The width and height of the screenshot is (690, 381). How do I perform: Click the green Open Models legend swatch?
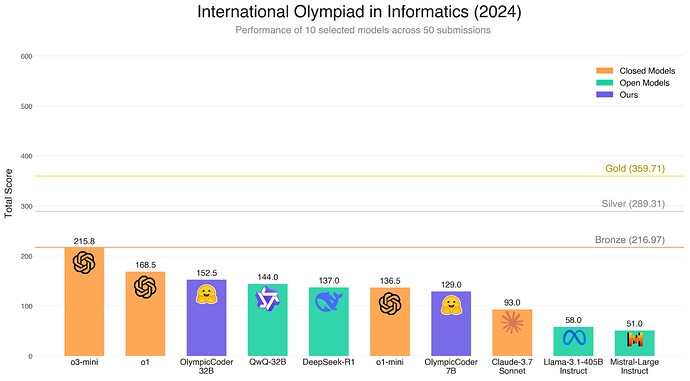tap(604, 83)
